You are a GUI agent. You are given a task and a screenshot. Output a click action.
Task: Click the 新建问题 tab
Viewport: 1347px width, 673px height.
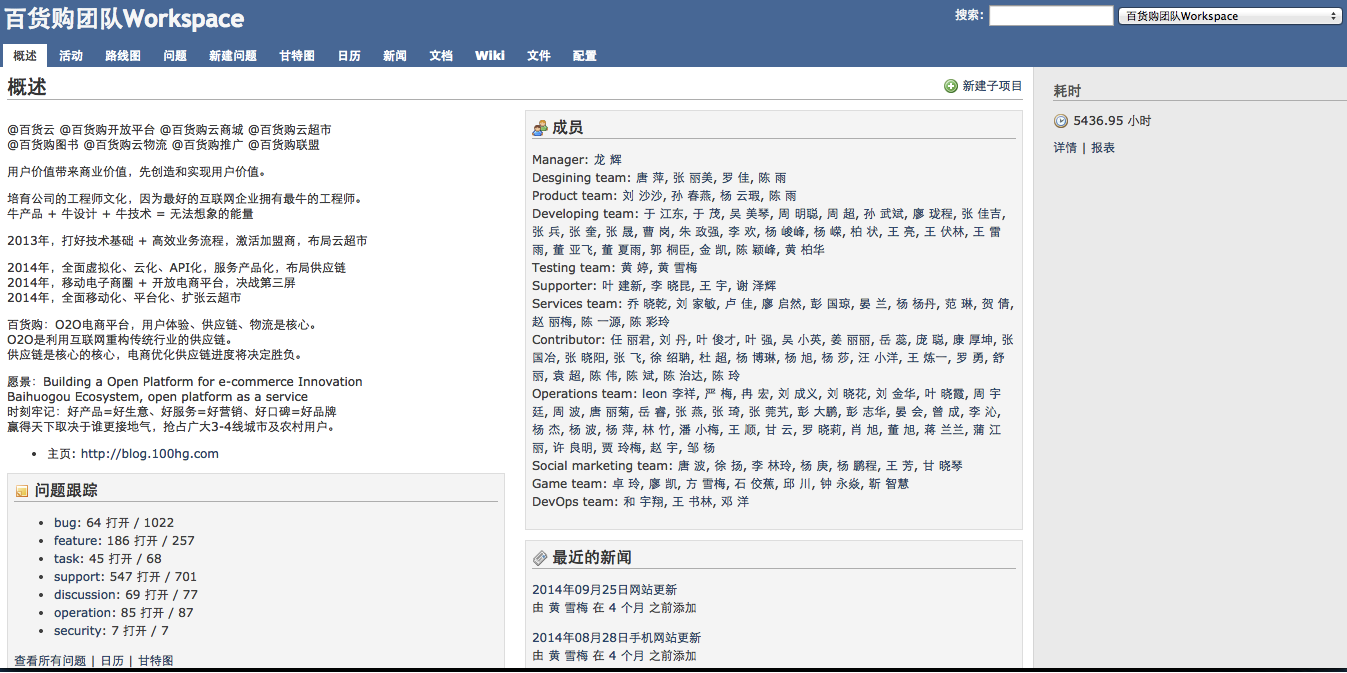coord(233,56)
